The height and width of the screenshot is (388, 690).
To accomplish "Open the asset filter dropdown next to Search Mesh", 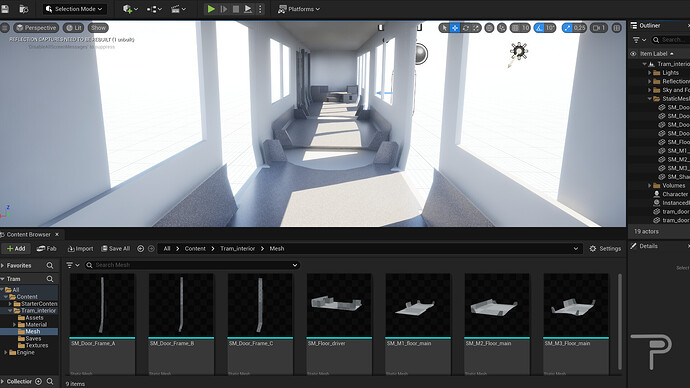I will click(x=73, y=265).
